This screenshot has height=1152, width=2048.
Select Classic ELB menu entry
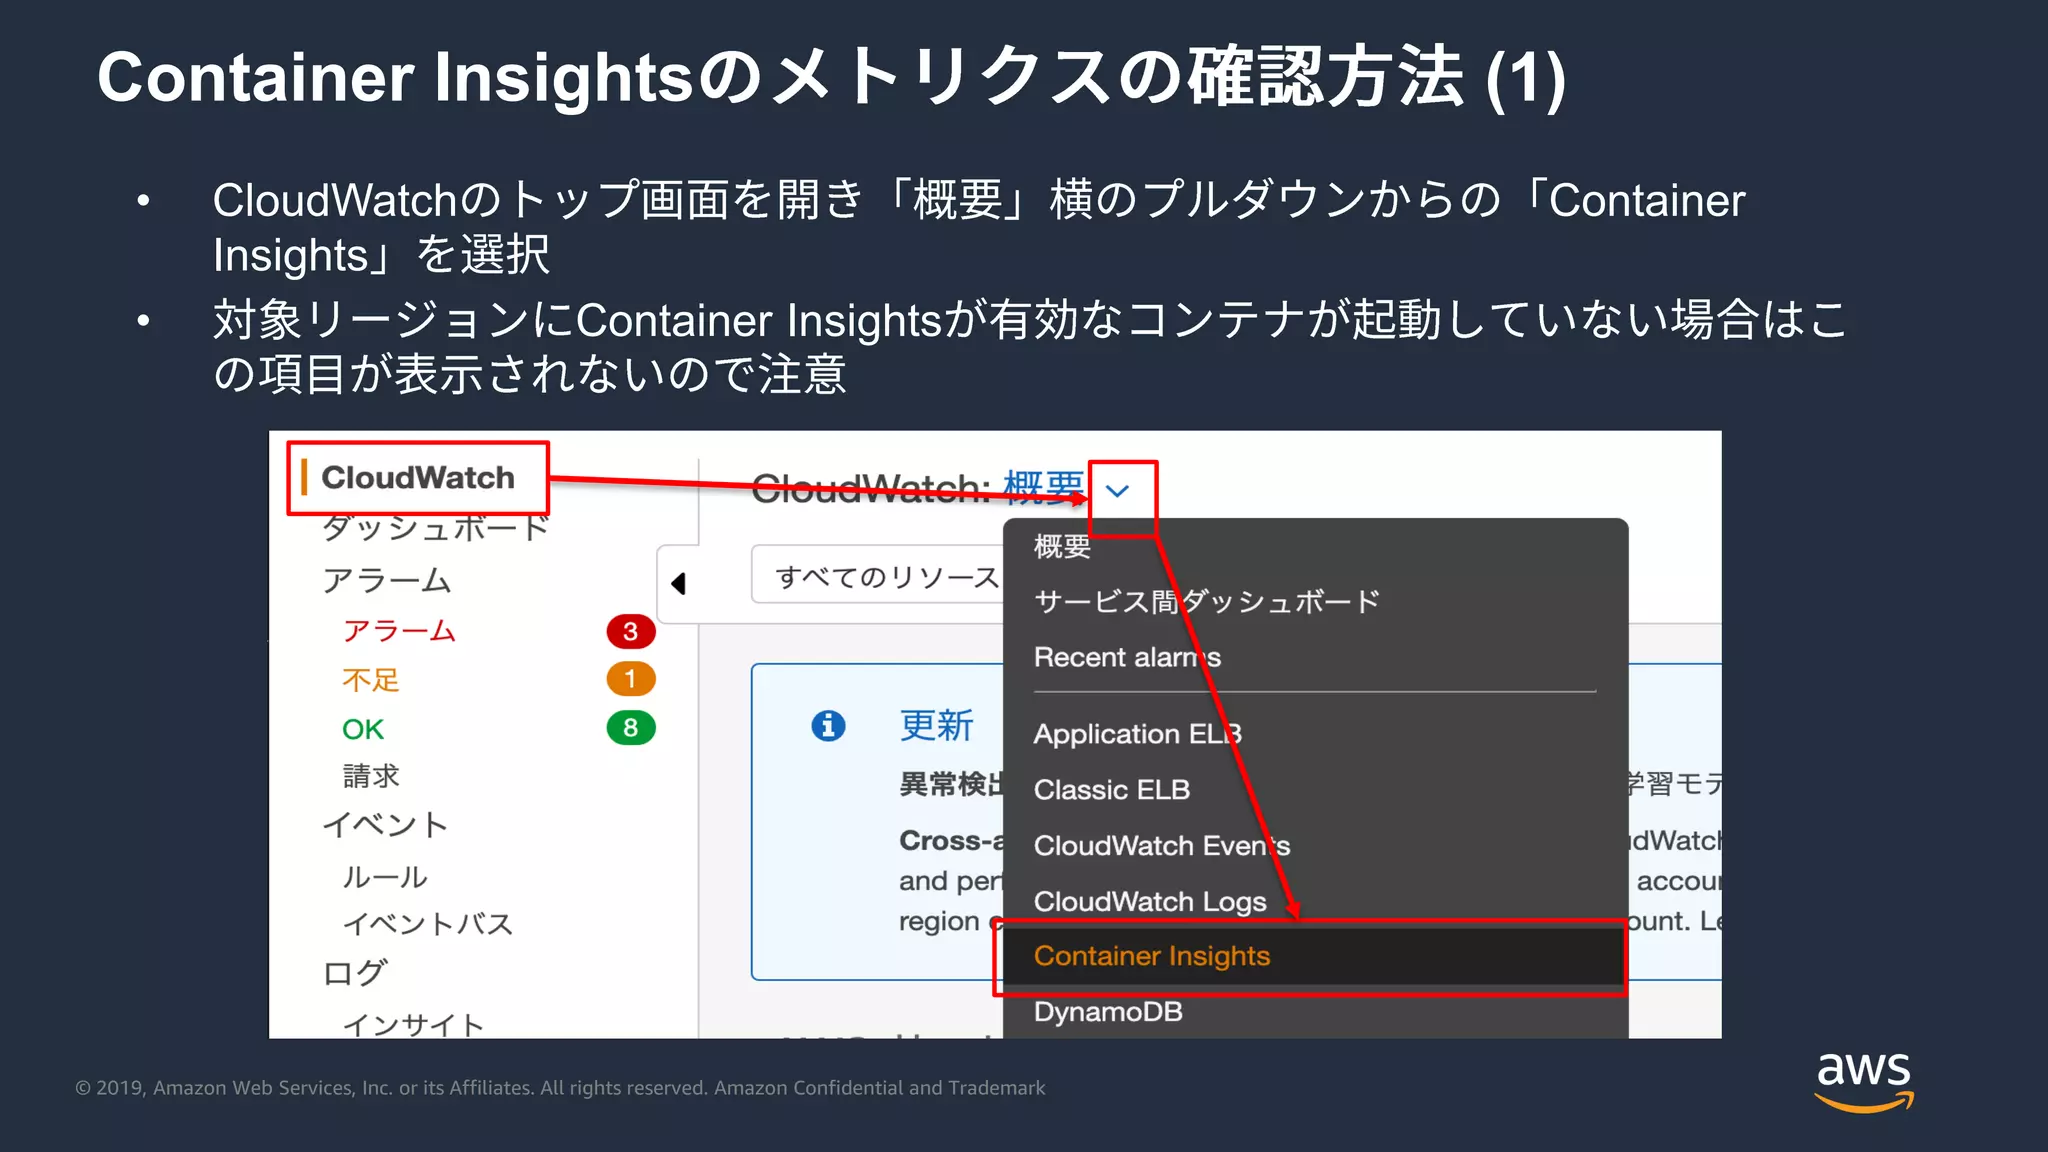tap(1112, 790)
